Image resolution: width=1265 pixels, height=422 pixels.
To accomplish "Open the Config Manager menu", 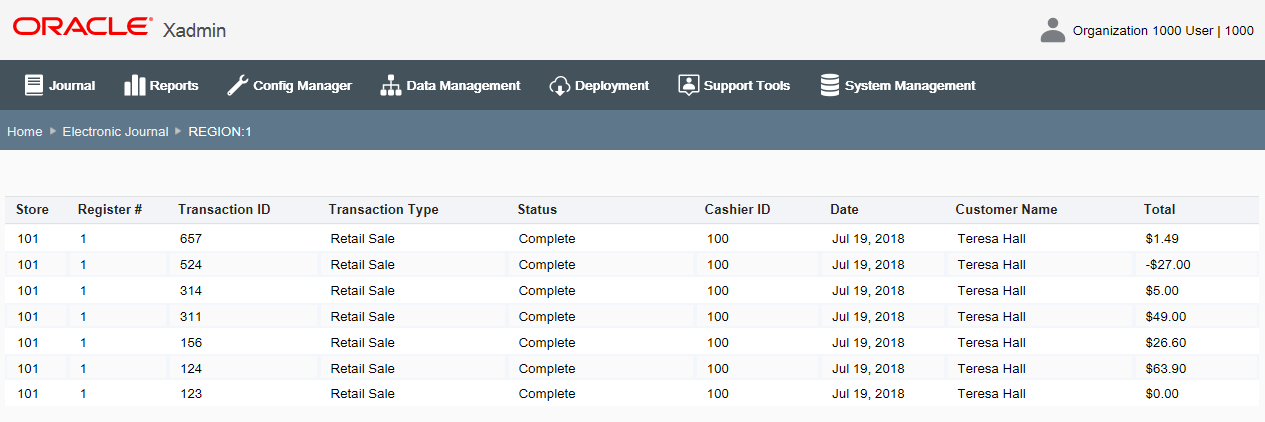I will click(x=289, y=85).
